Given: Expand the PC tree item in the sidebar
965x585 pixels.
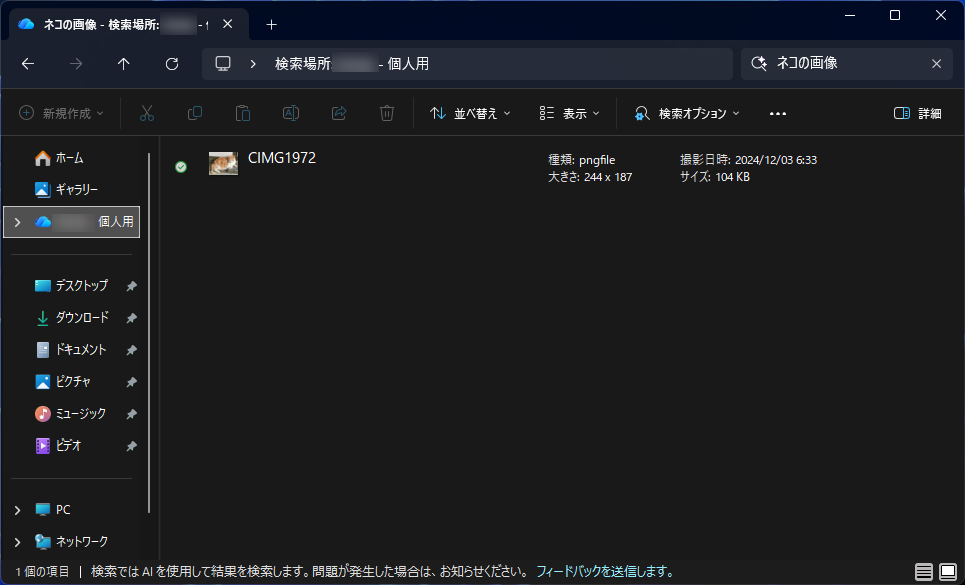Looking at the screenshot, I should coord(17,509).
